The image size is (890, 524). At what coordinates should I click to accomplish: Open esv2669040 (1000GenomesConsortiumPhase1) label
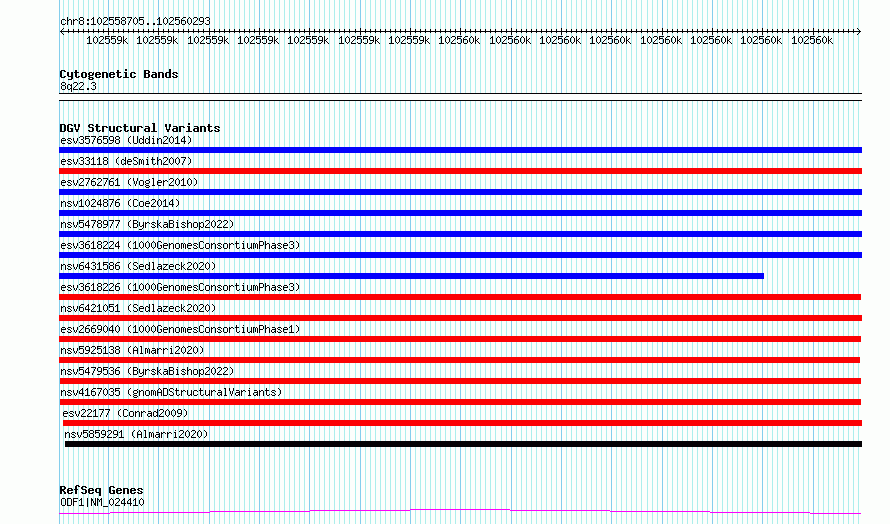(180, 329)
